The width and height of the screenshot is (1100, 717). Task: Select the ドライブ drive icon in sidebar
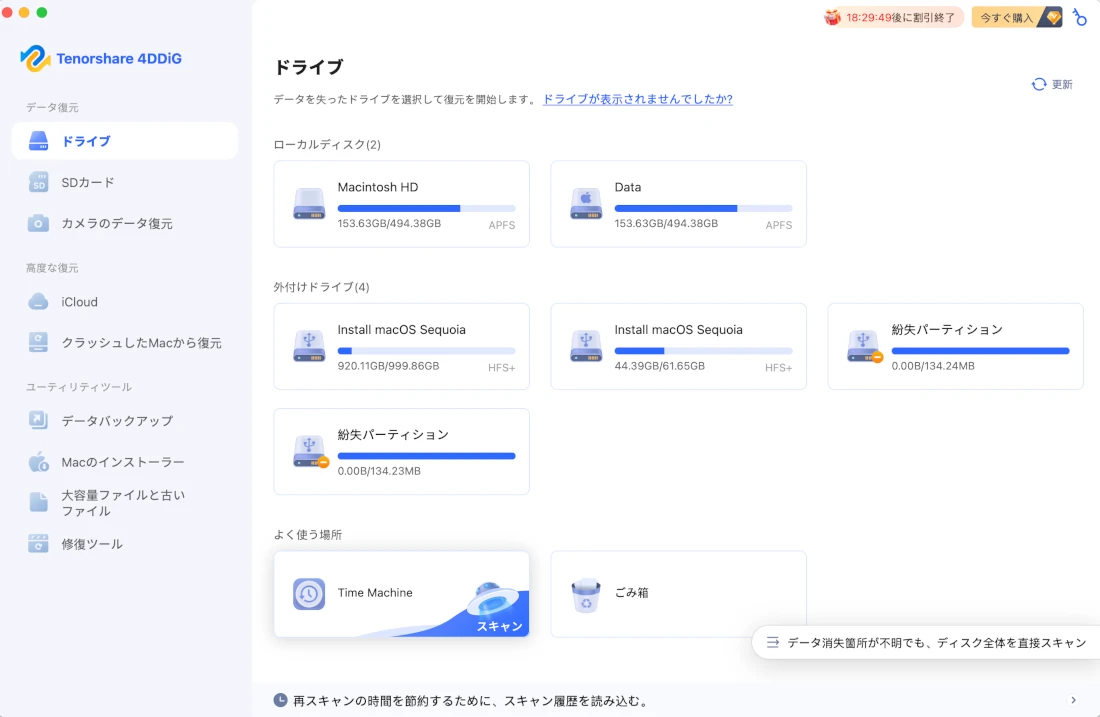coord(38,141)
